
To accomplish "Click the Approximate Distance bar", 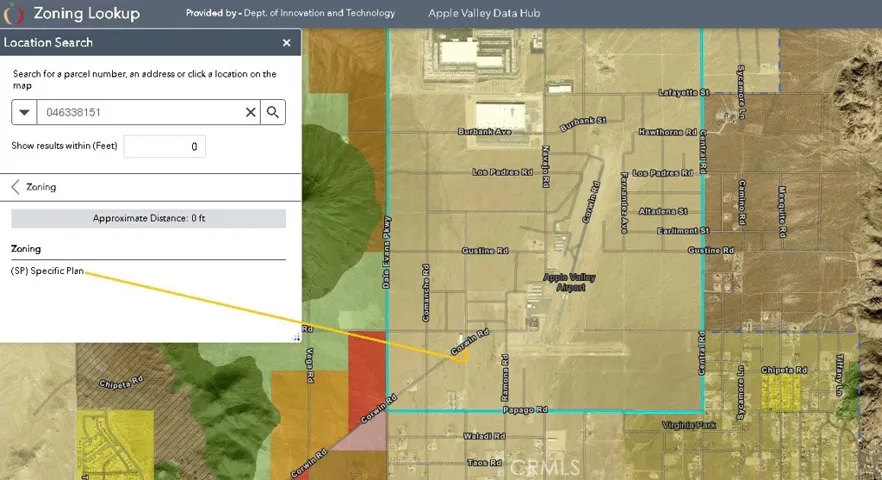I will point(148,218).
